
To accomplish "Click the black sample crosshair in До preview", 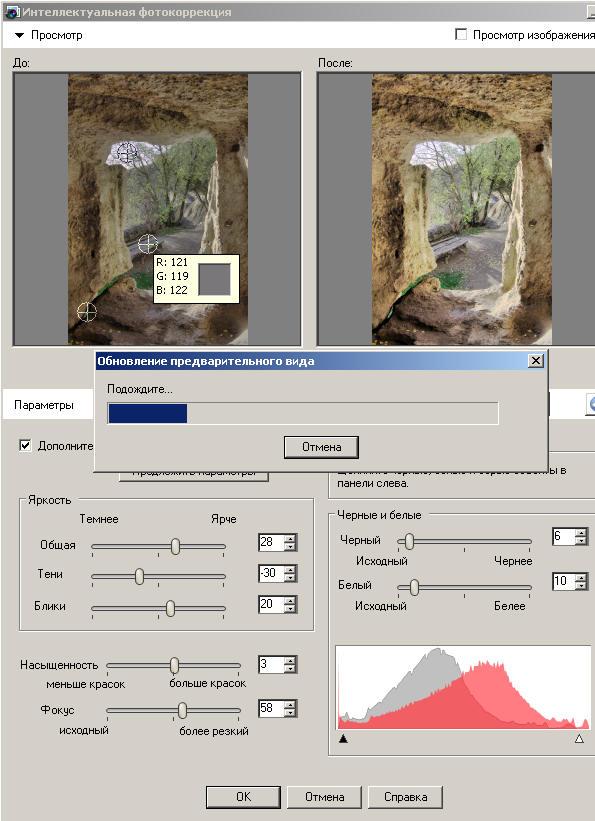I will (87, 312).
